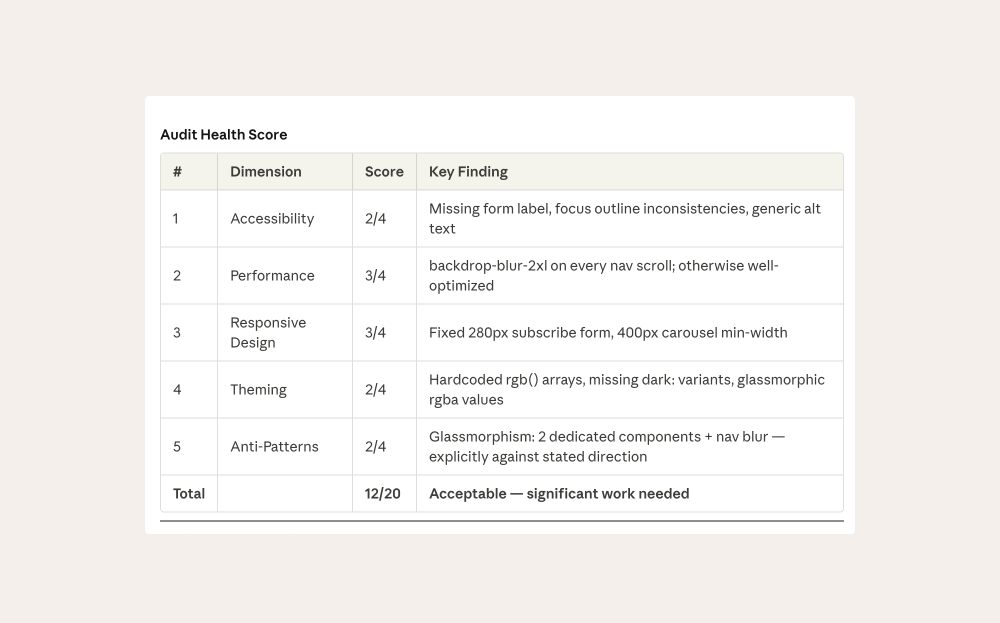Click the Responsive Design cell
Image resolution: width=1000 pixels, height=623 pixels.
[268, 332]
